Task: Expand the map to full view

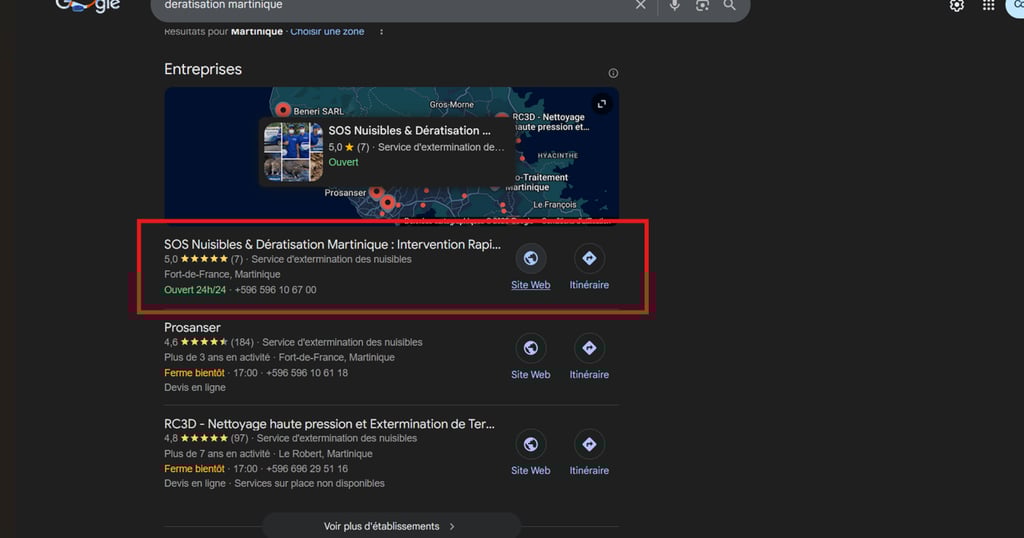Action: [601, 104]
